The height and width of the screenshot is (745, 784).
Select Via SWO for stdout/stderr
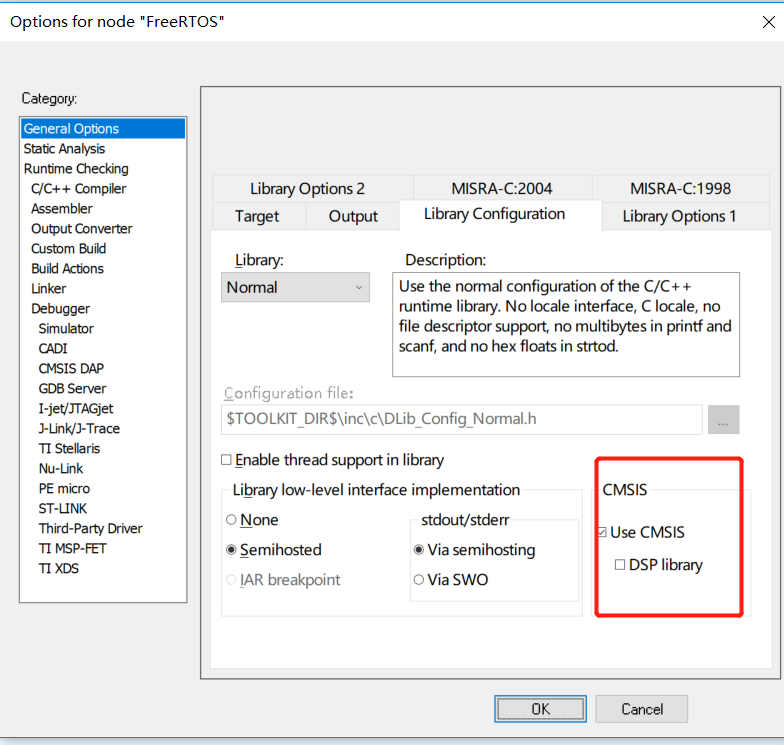click(419, 580)
